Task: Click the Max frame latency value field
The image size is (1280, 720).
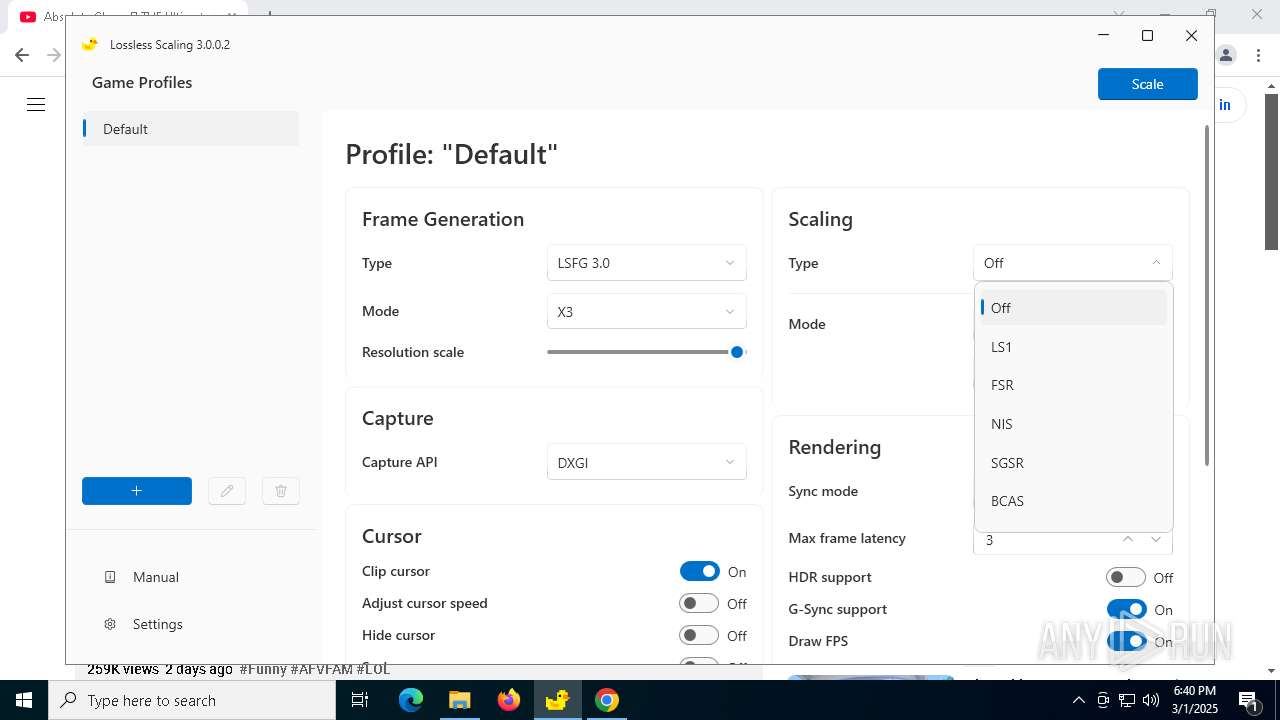Action: pyautogui.click(x=1045, y=539)
